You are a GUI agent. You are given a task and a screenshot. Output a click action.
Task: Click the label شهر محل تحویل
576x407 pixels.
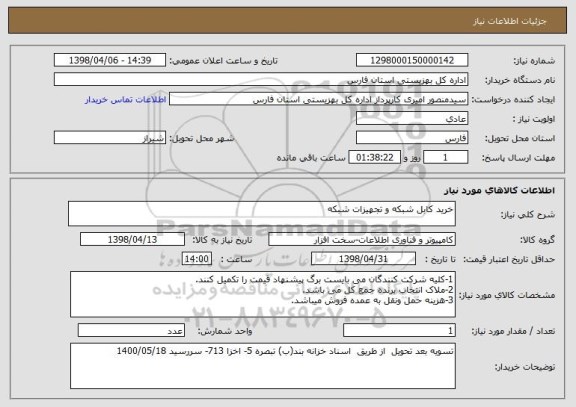[202, 138]
